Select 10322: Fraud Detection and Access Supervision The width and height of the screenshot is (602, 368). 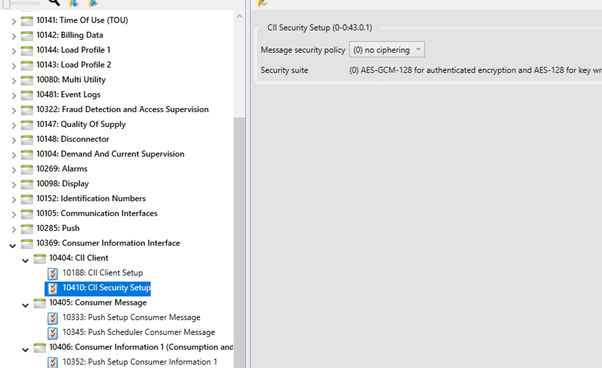tap(122, 109)
